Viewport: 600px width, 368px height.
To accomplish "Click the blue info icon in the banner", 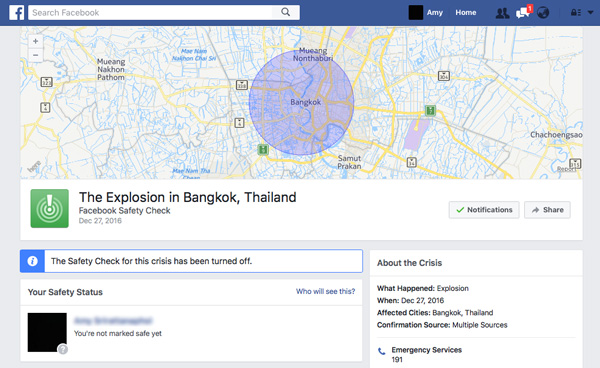I will (x=33, y=261).
